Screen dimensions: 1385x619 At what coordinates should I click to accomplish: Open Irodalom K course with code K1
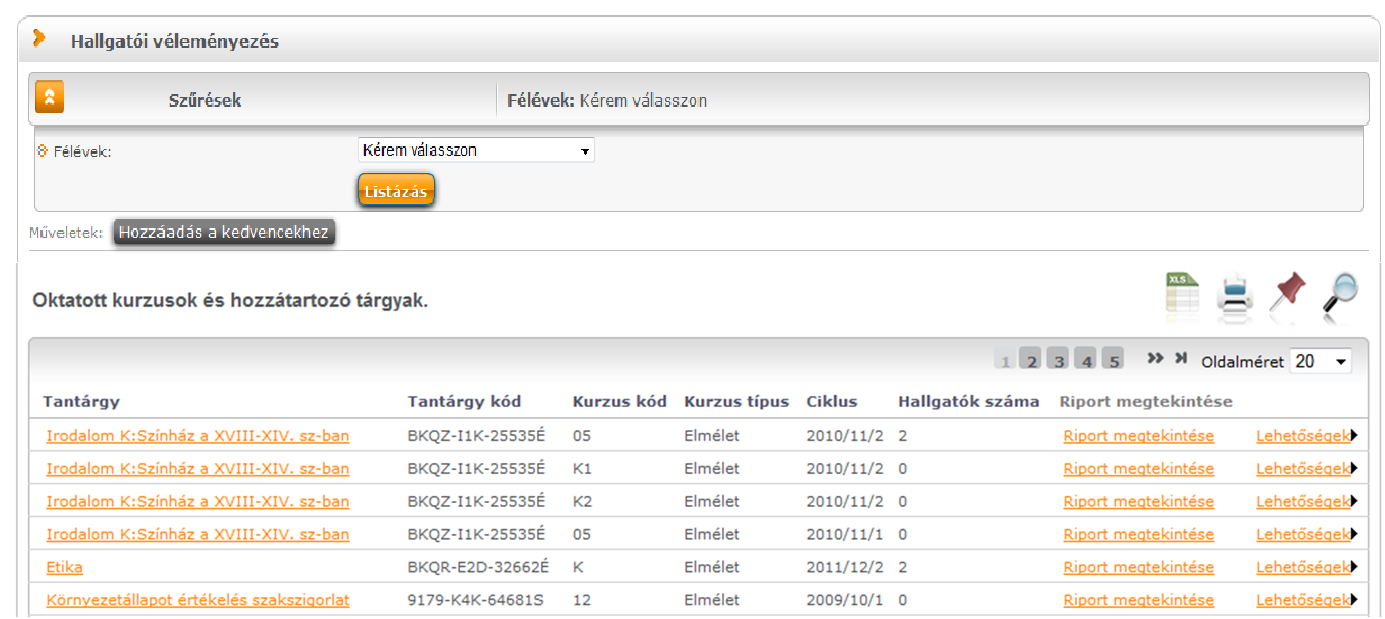(x=198, y=469)
